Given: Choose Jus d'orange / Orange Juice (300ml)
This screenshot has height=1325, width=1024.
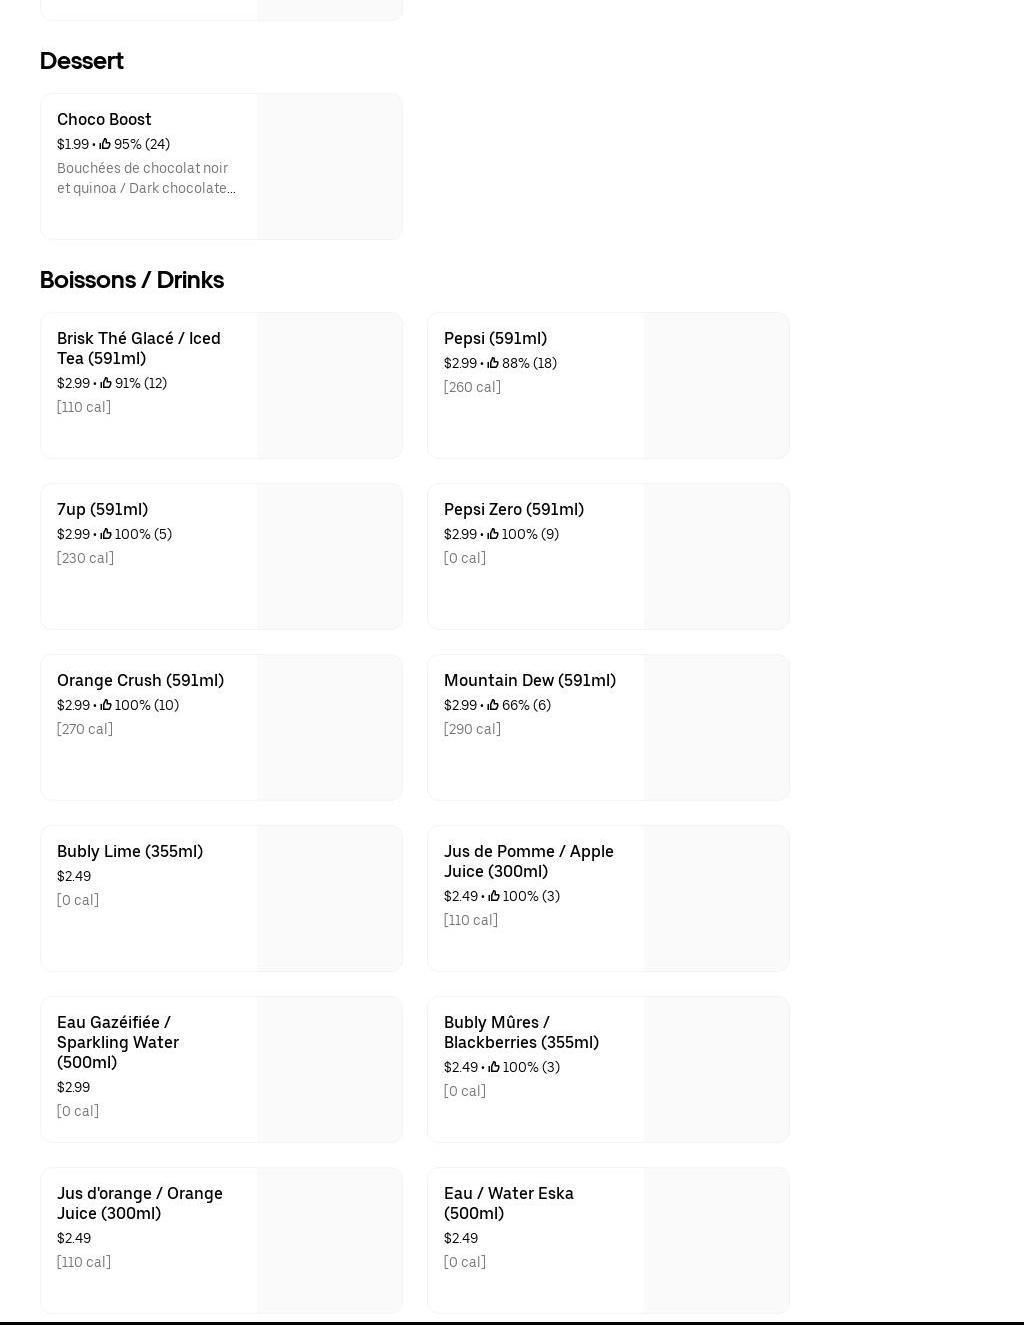Looking at the screenshot, I should point(140,1203).
